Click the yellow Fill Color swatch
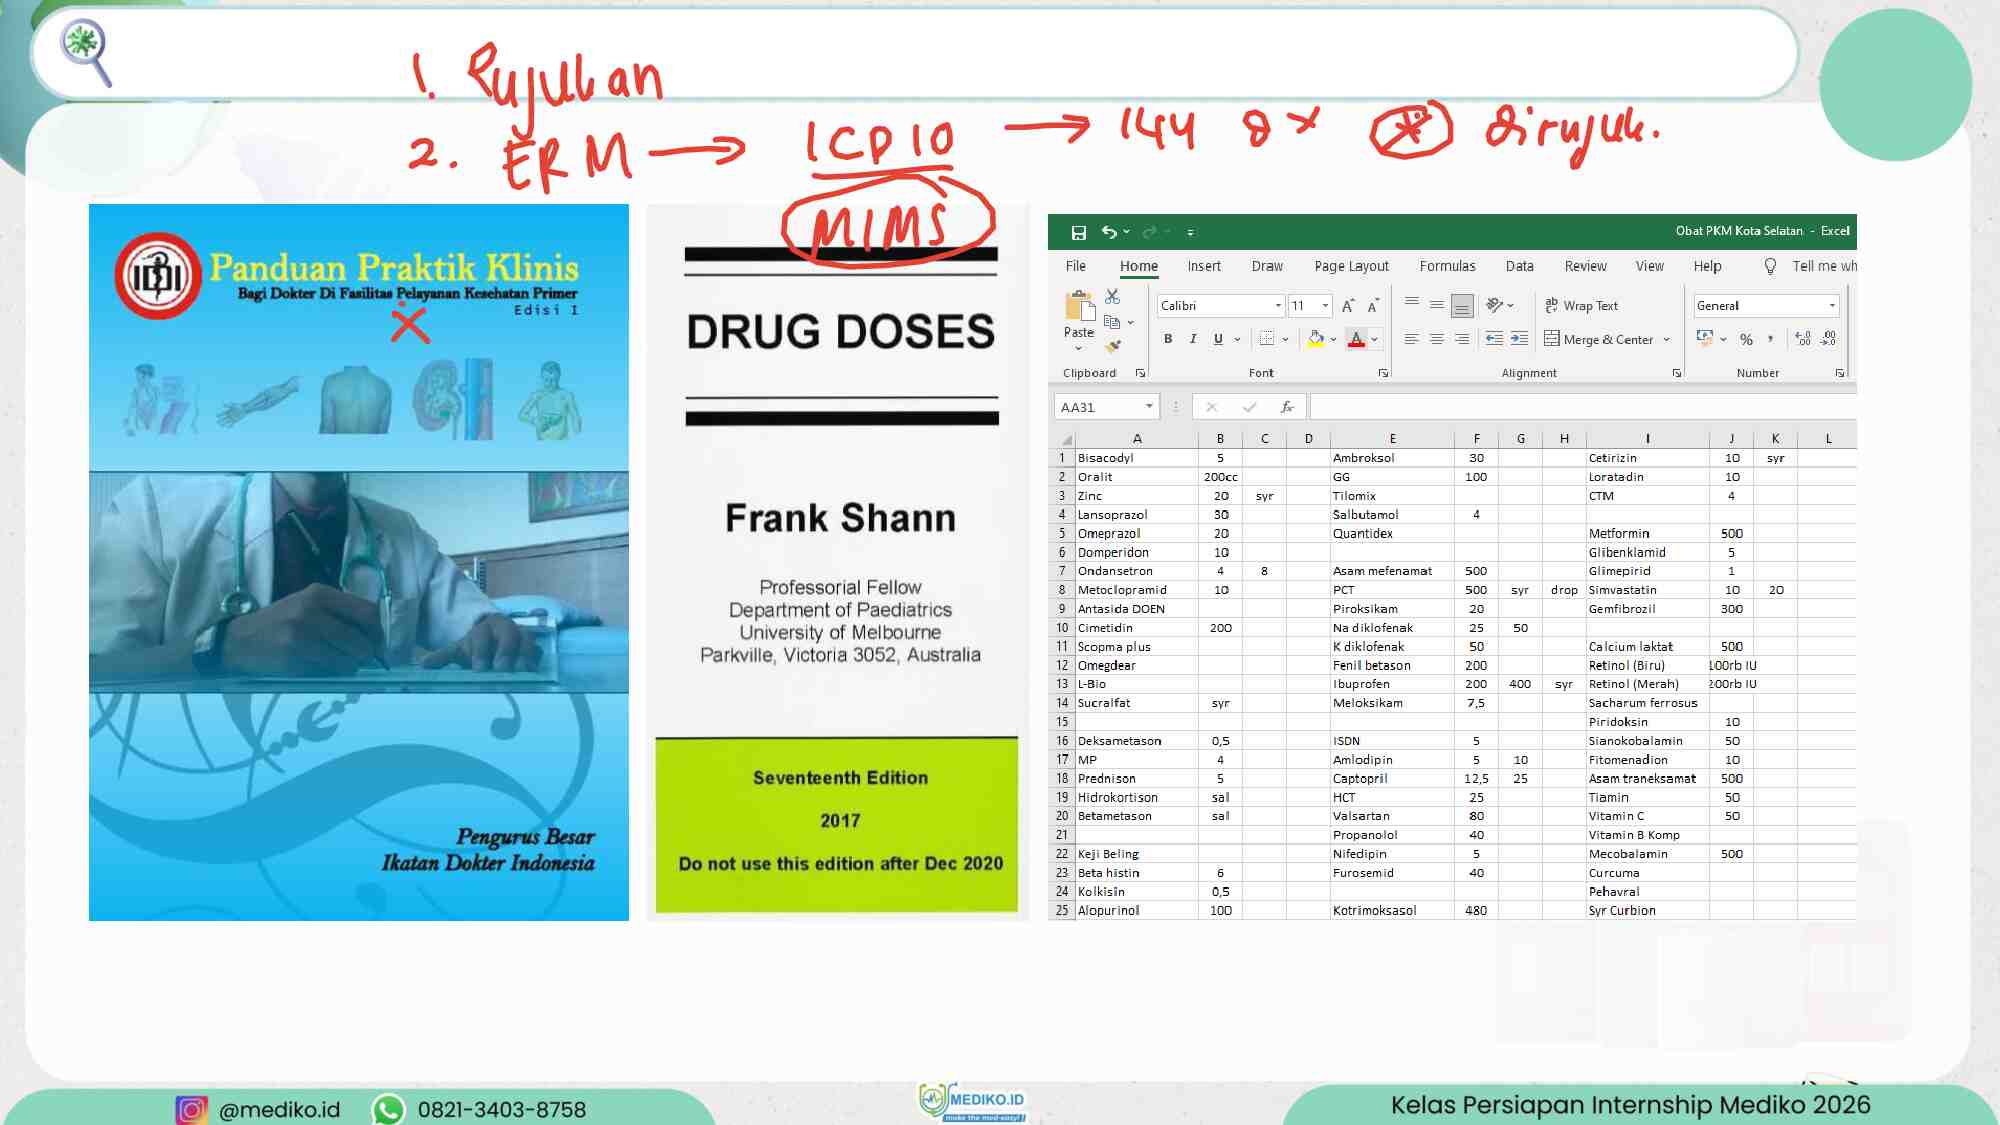 coord(1316,339)
